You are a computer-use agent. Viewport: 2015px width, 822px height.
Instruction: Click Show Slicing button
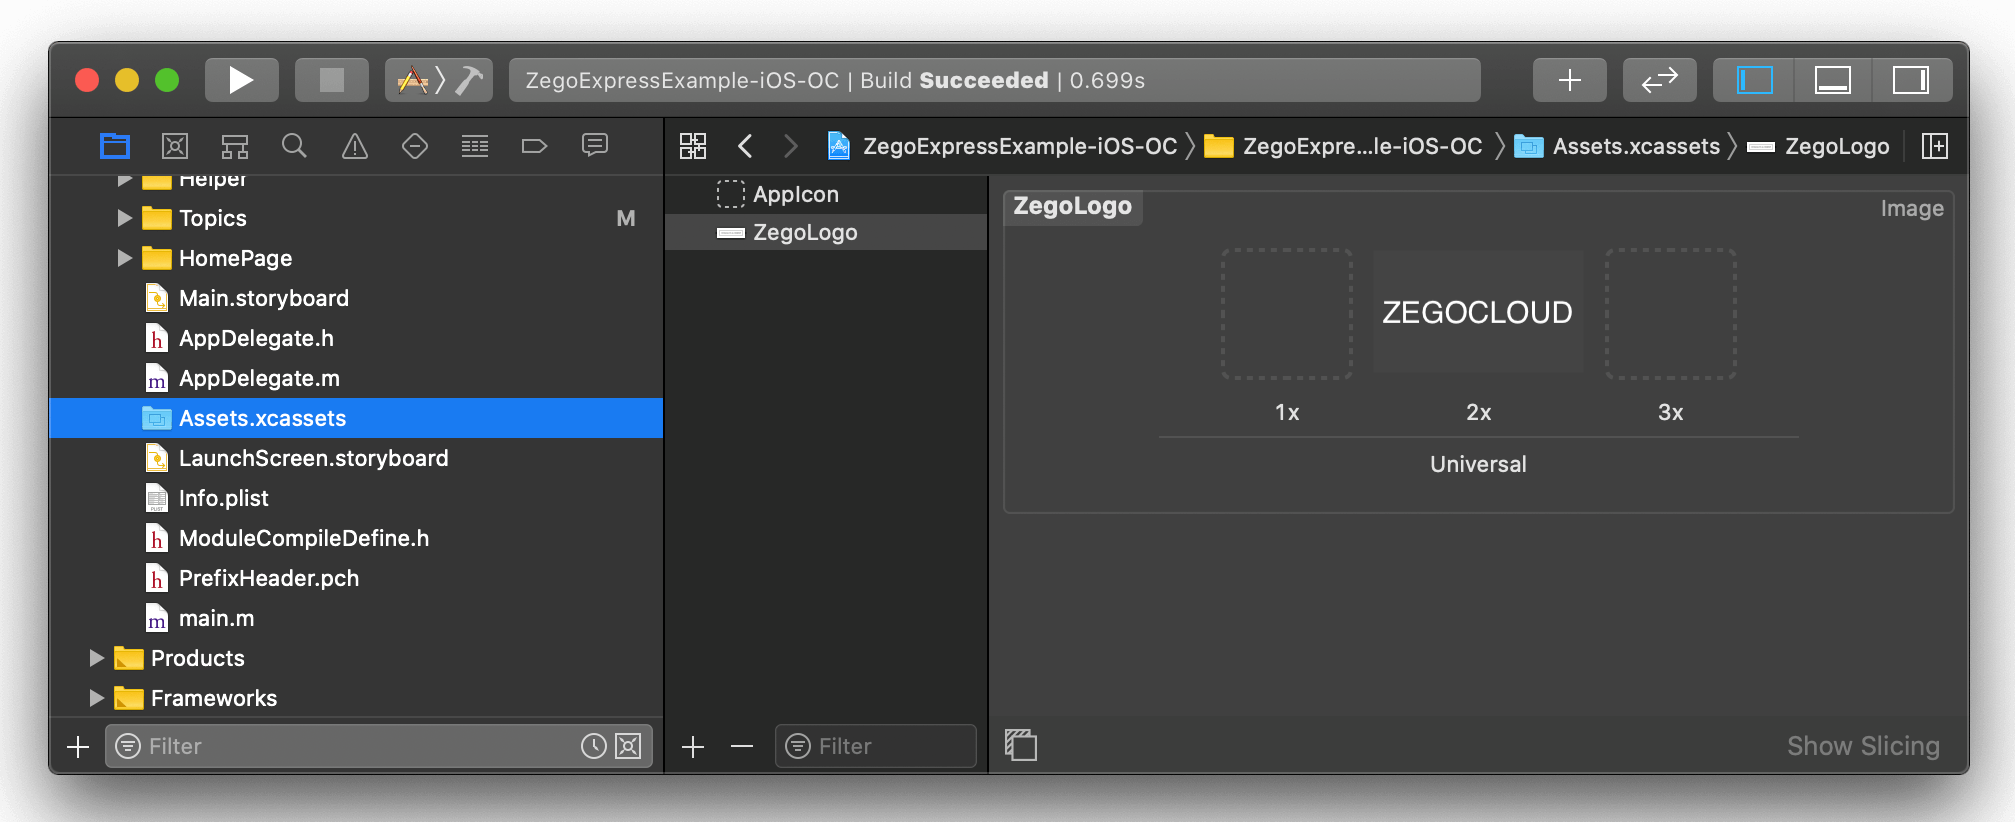click(1862, 746)
